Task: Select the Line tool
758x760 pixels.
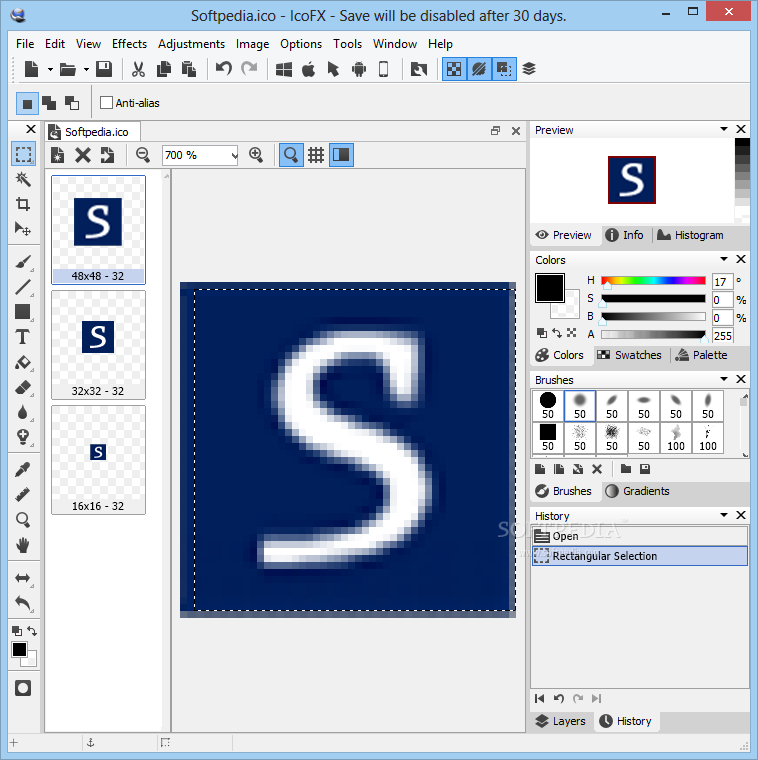Action: 23,287
